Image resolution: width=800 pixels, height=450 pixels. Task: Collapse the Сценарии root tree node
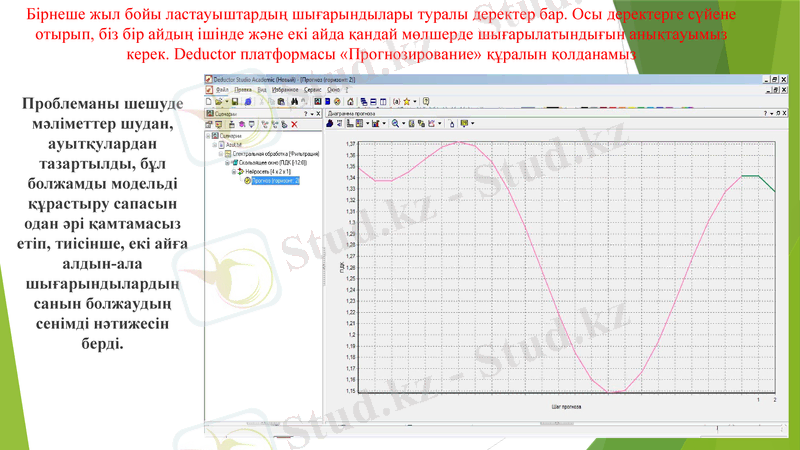click(208, 136)
